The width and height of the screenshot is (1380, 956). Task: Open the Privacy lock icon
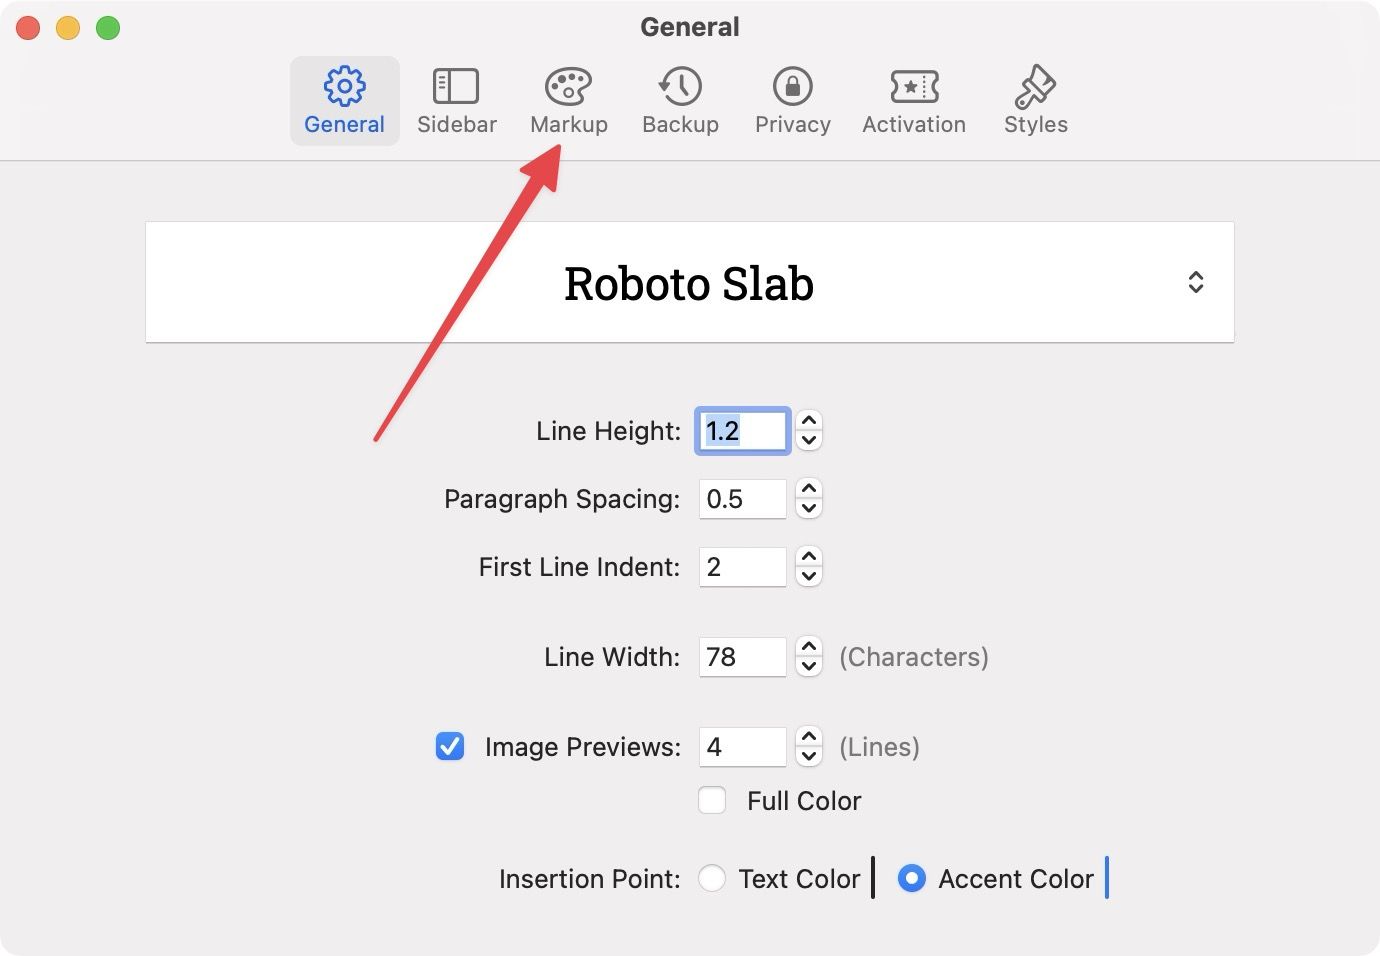[x=792, y=87]
